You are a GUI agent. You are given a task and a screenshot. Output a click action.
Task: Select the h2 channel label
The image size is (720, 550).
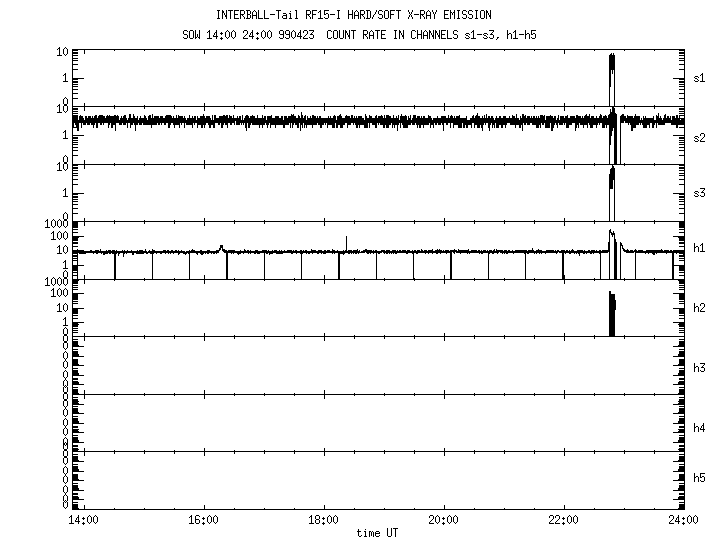click(x=700, y=310)
